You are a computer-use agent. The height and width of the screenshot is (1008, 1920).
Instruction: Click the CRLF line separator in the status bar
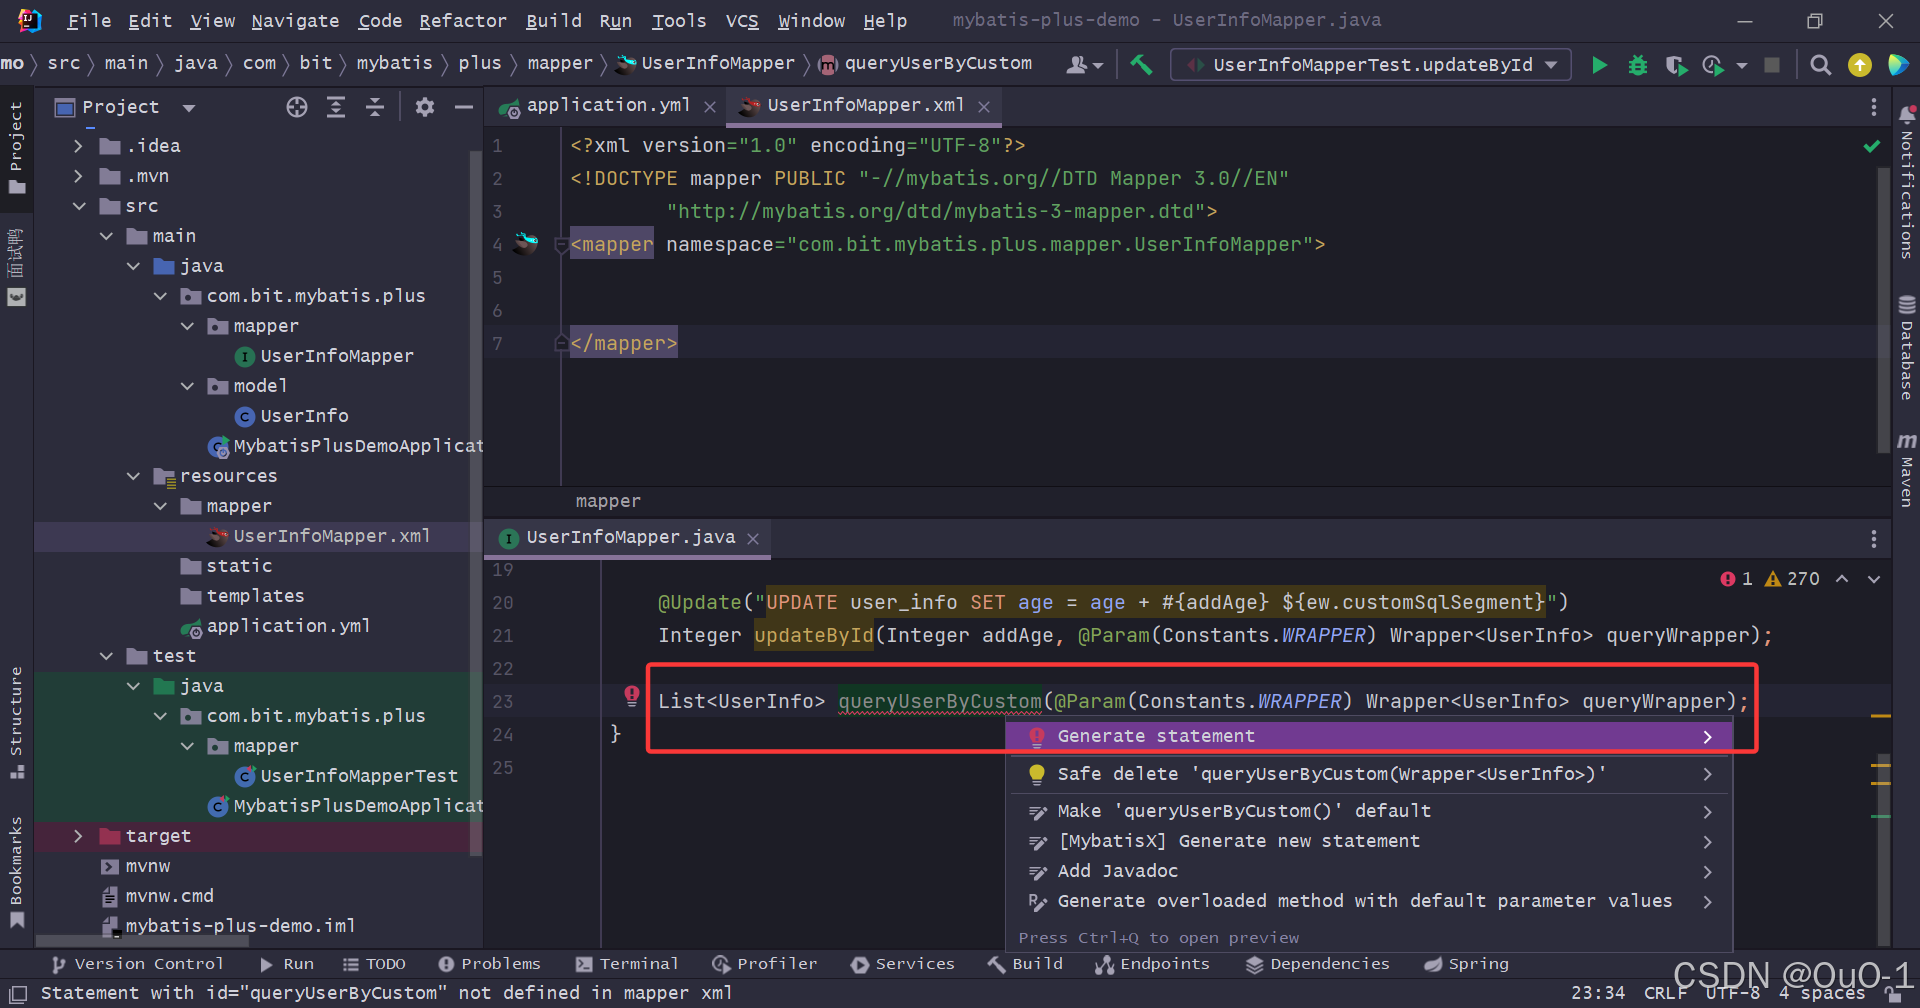[x=1665, y=993]
